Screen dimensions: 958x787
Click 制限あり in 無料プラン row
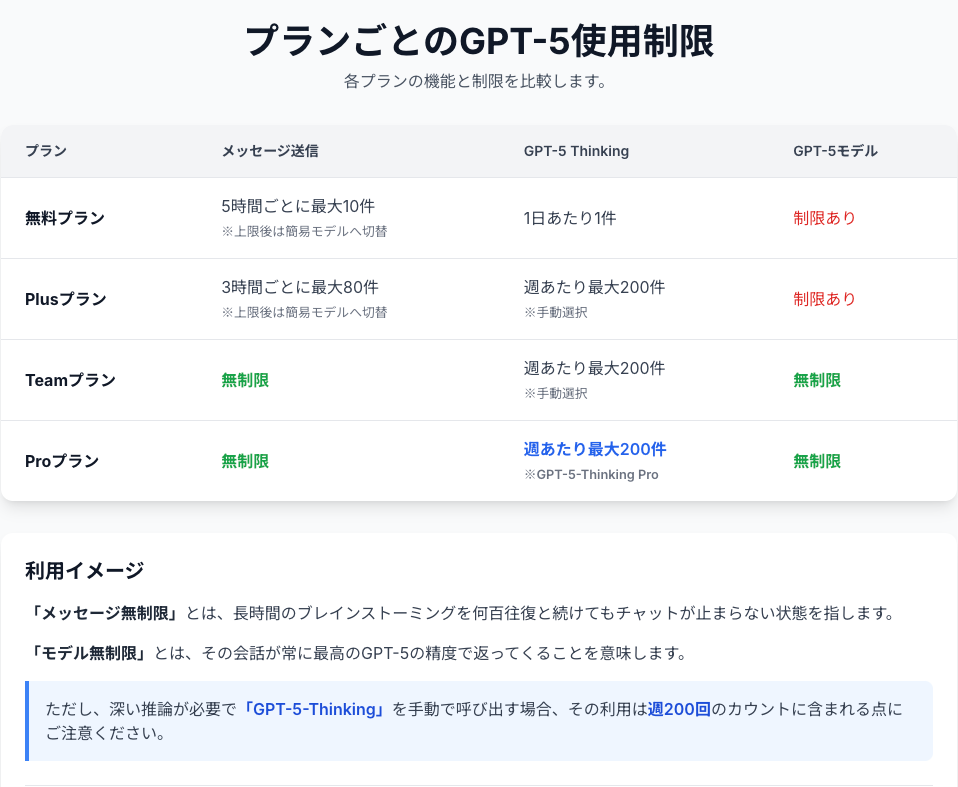tap(824, 218)
